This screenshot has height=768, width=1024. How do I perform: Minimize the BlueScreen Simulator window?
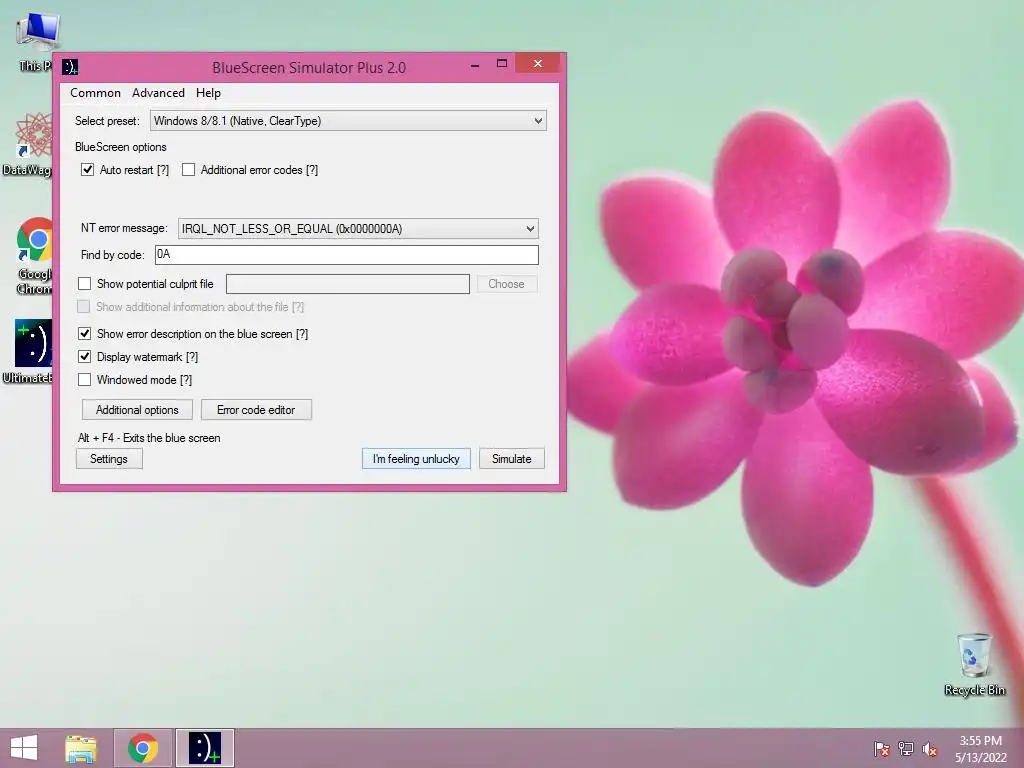(x=475, y=64)
